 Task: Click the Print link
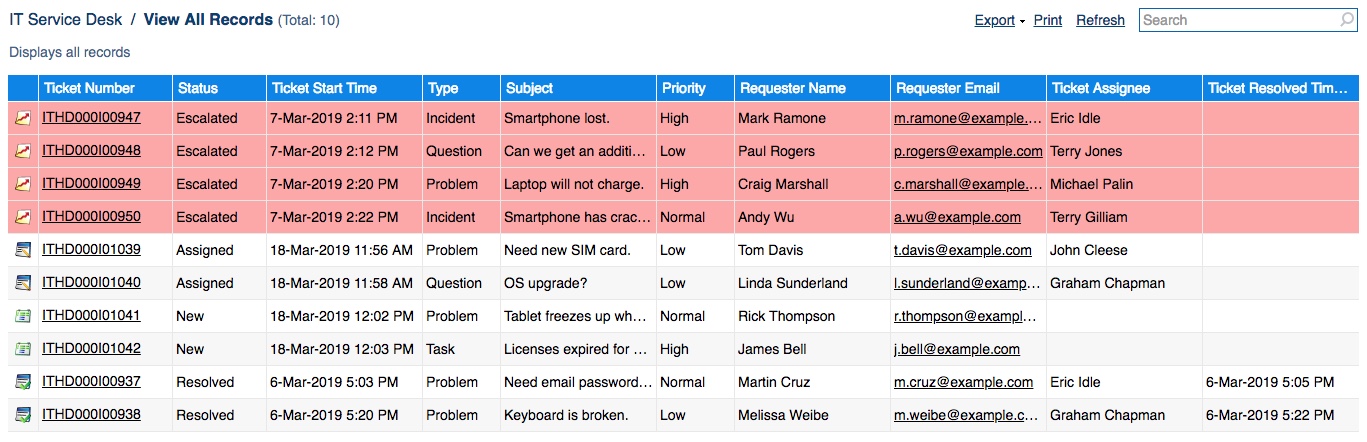(x=1048, y=20)
